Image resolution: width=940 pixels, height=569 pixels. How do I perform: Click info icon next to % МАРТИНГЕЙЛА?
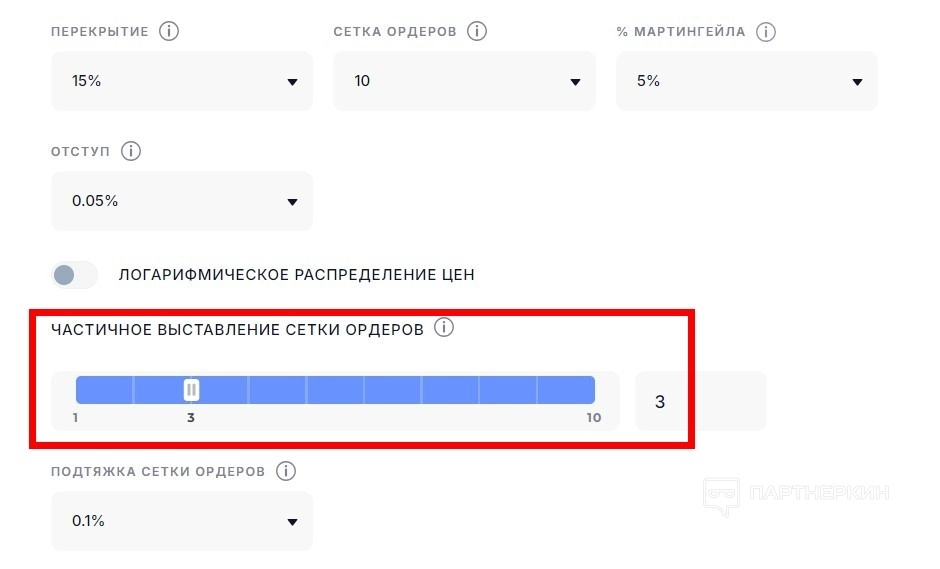pyautogui.click(x=766, y=31)
